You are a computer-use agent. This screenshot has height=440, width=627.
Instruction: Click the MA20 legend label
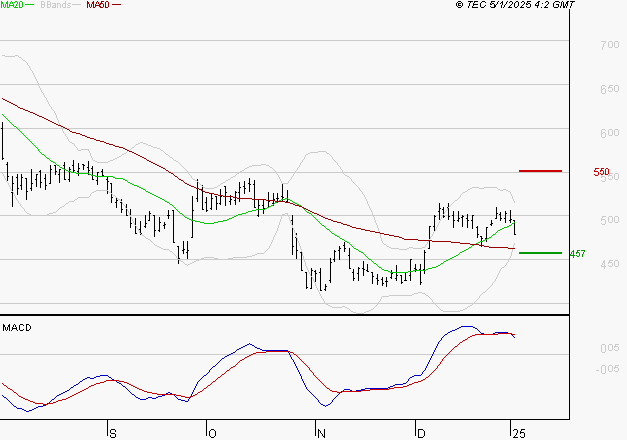(12, 5)
